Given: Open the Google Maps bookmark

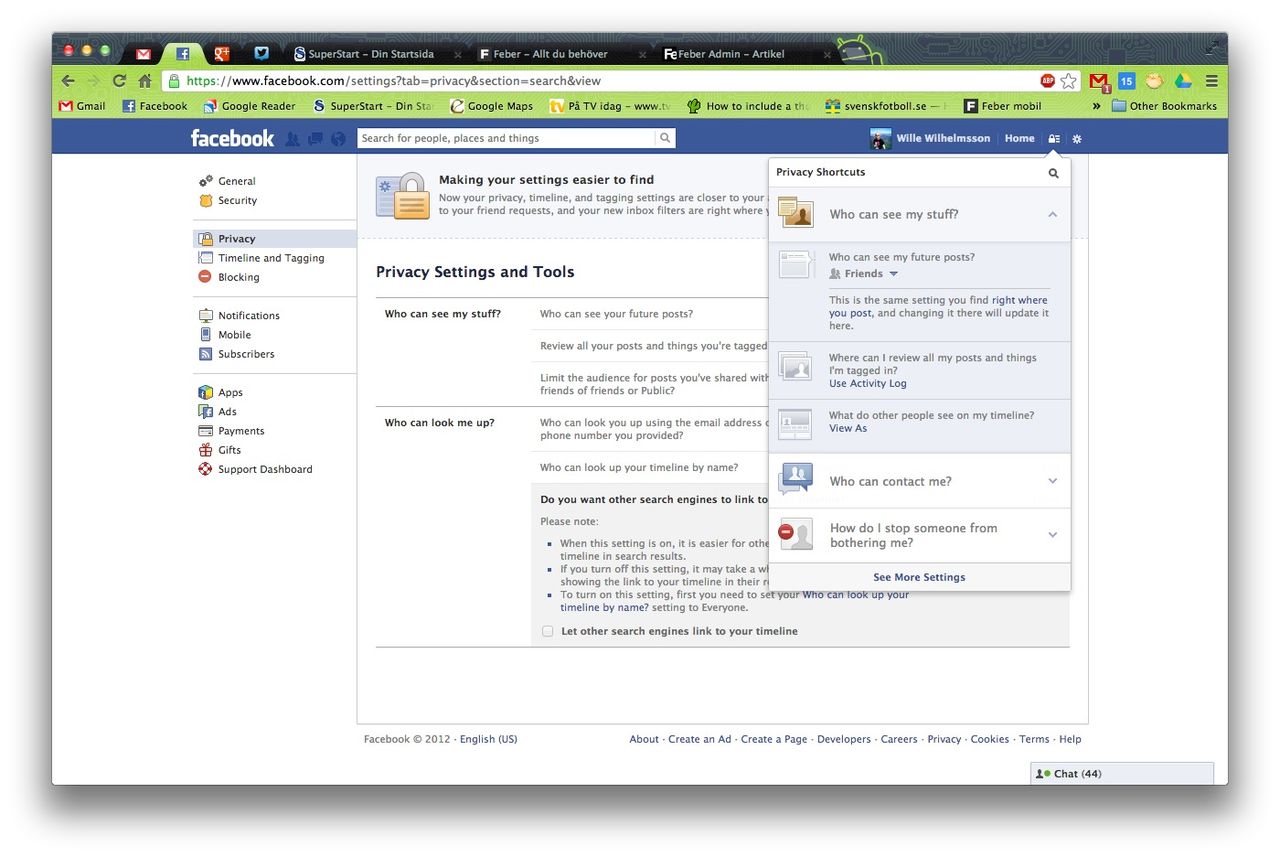Looking at the screenshot, I should point(492,106).
